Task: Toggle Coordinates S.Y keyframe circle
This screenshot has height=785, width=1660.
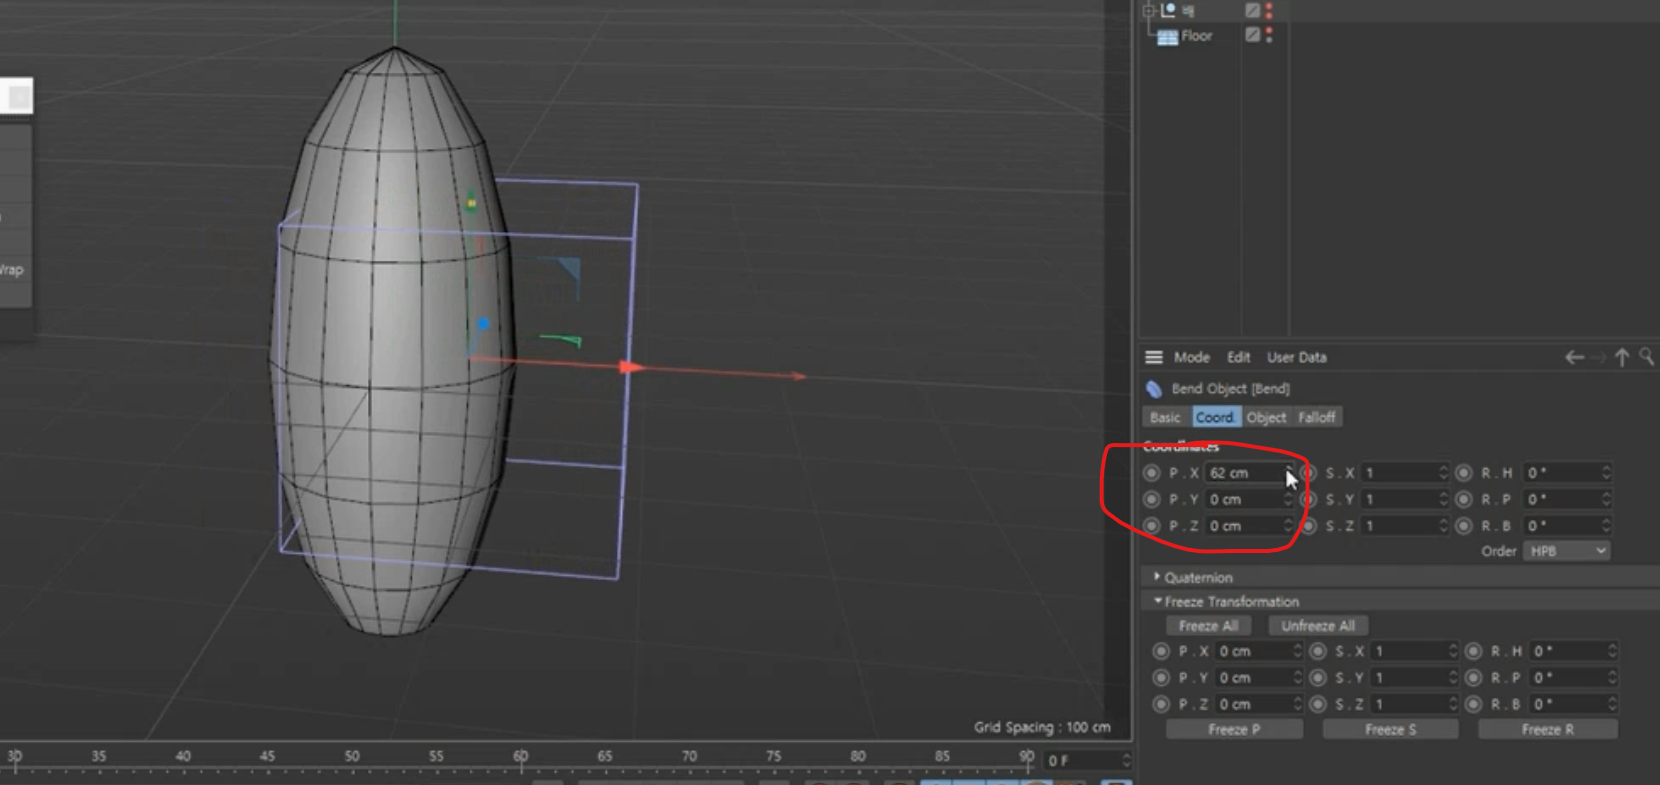Action: (x=1308, y=499)
